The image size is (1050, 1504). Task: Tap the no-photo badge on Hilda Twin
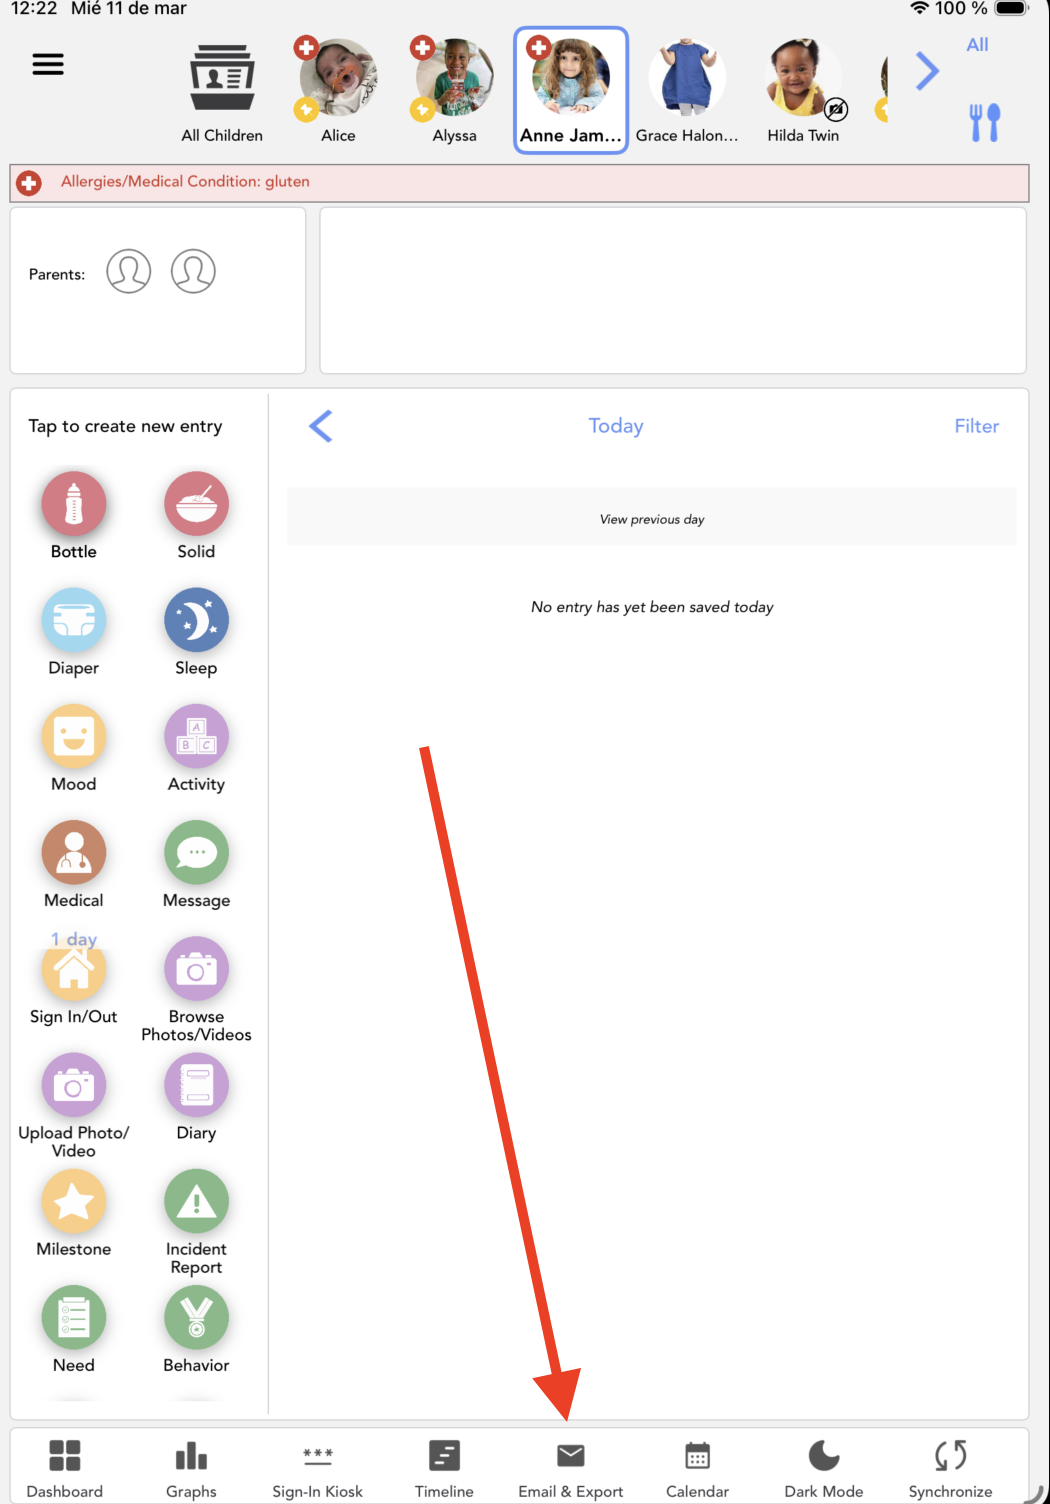[x=836, y=109]
